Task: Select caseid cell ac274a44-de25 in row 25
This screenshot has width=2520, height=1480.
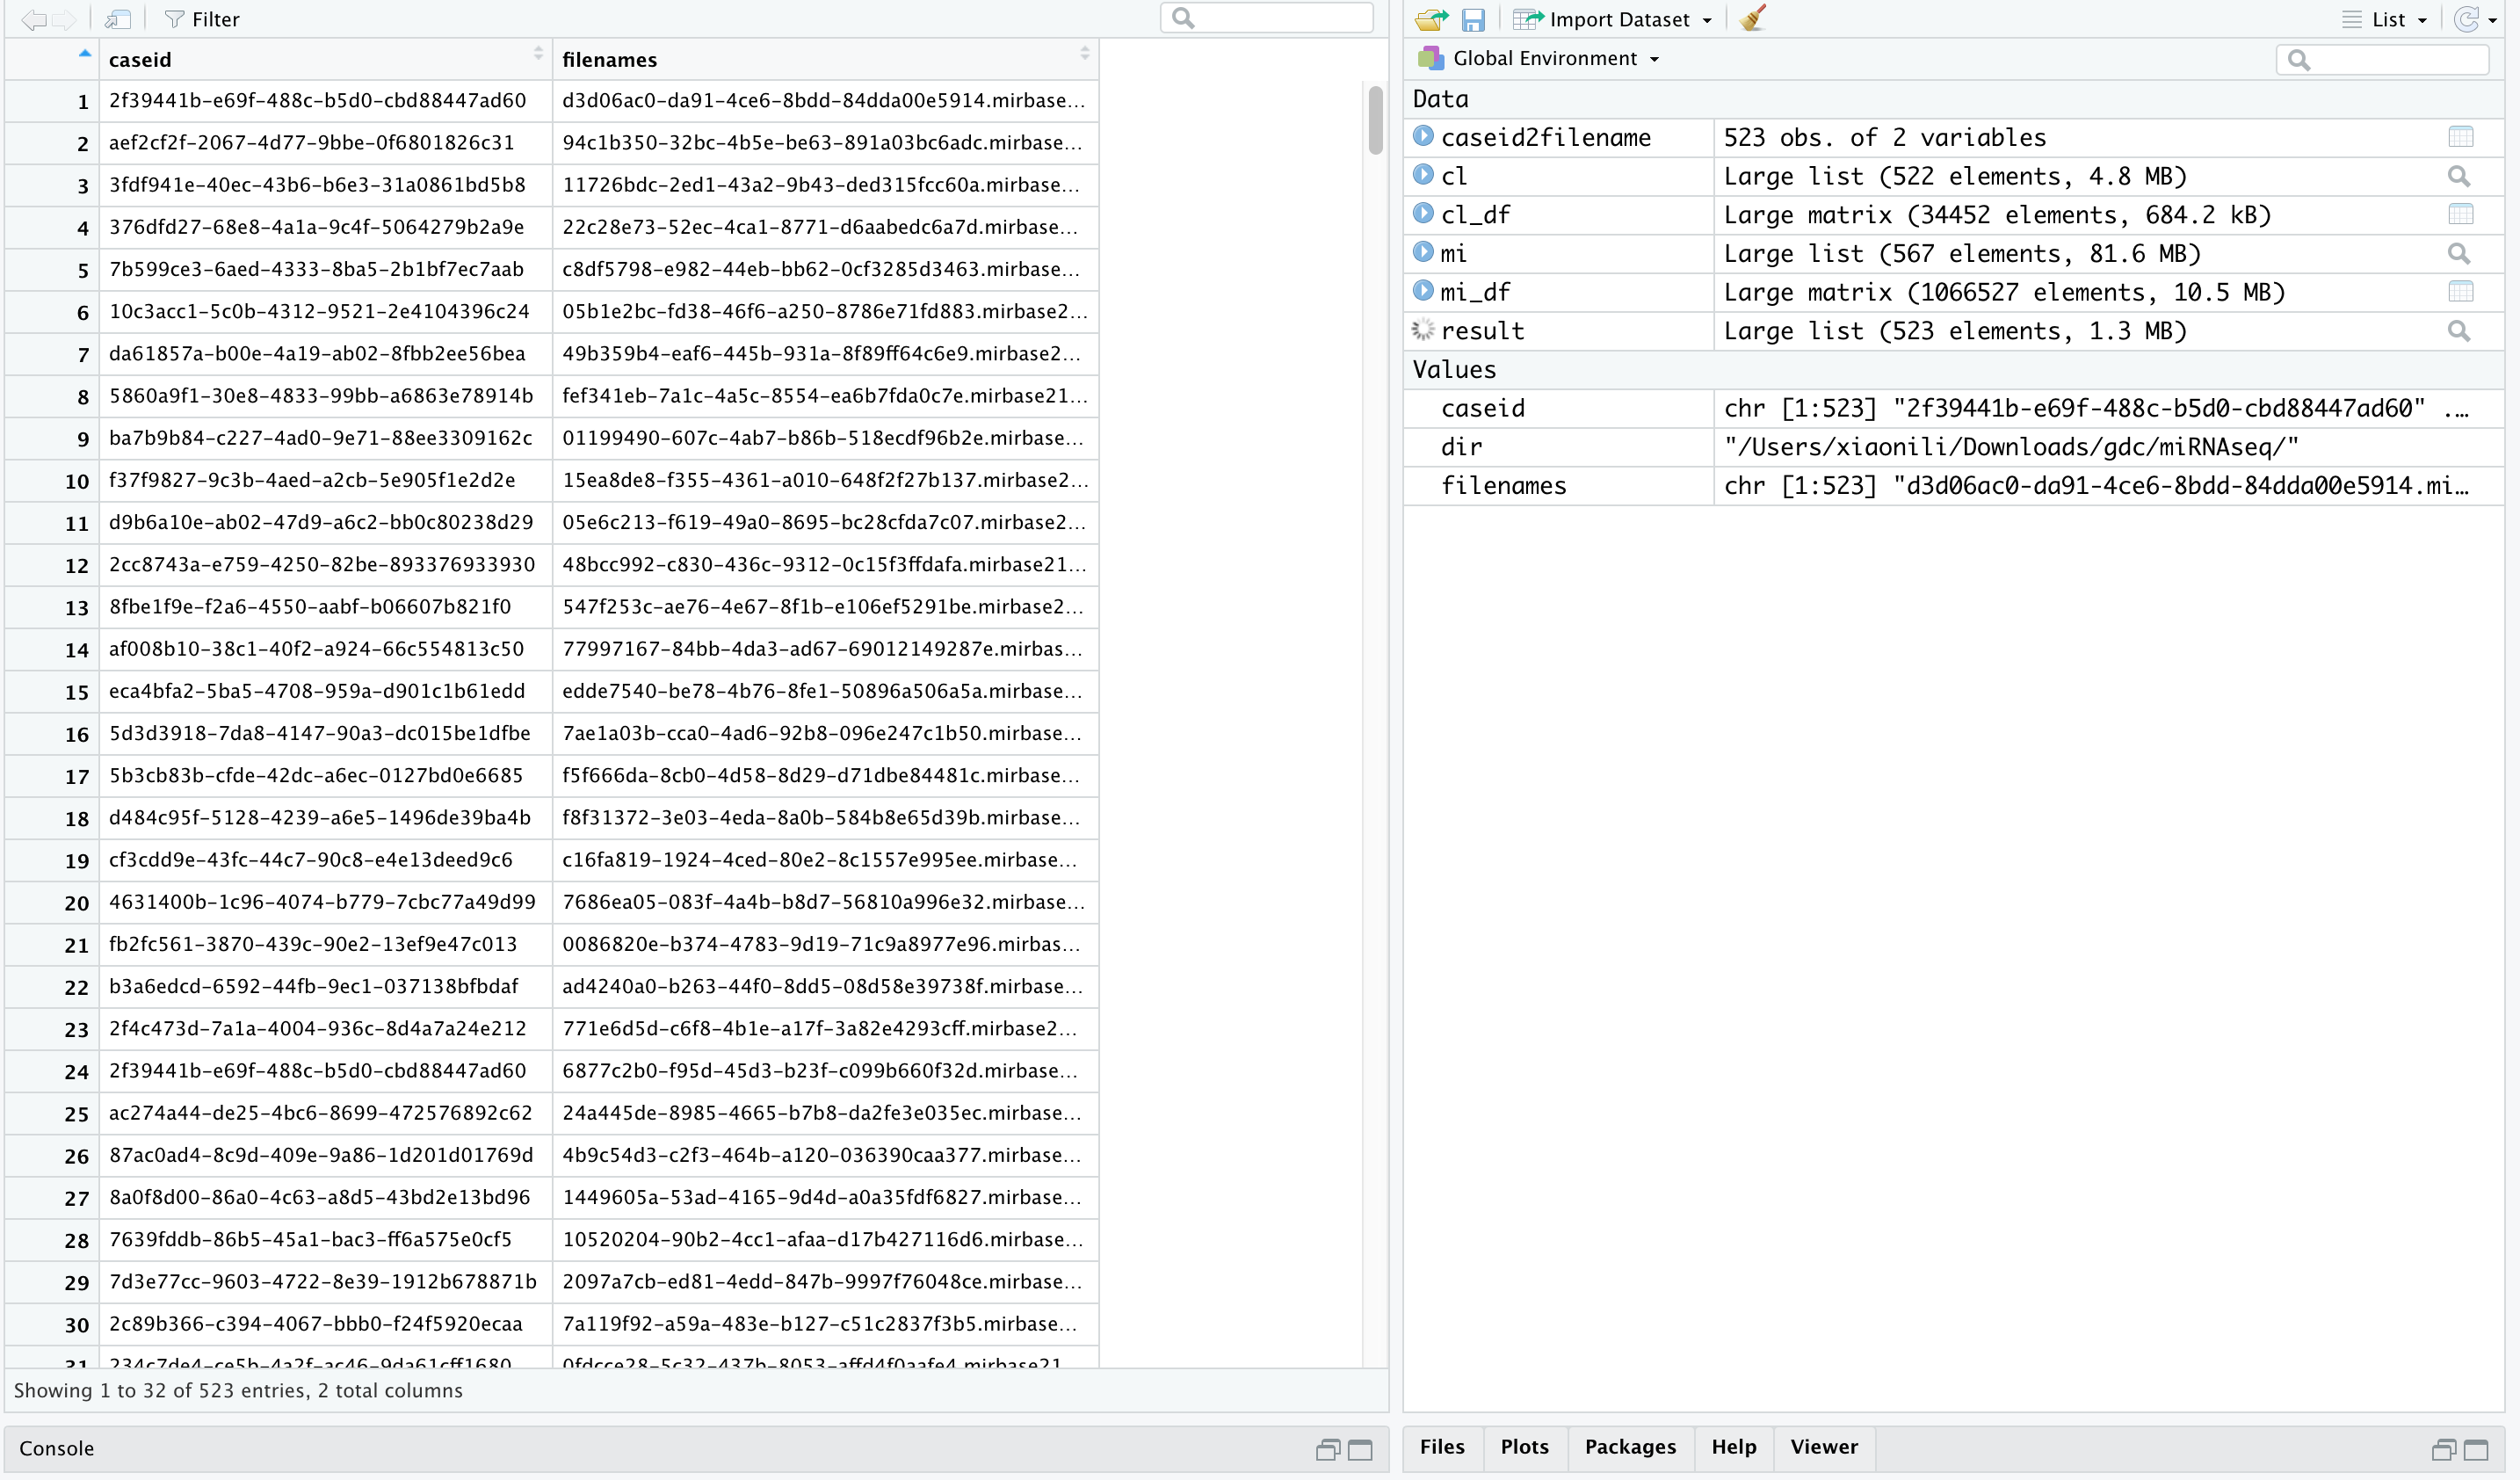Action: [x=325, y=1114]
